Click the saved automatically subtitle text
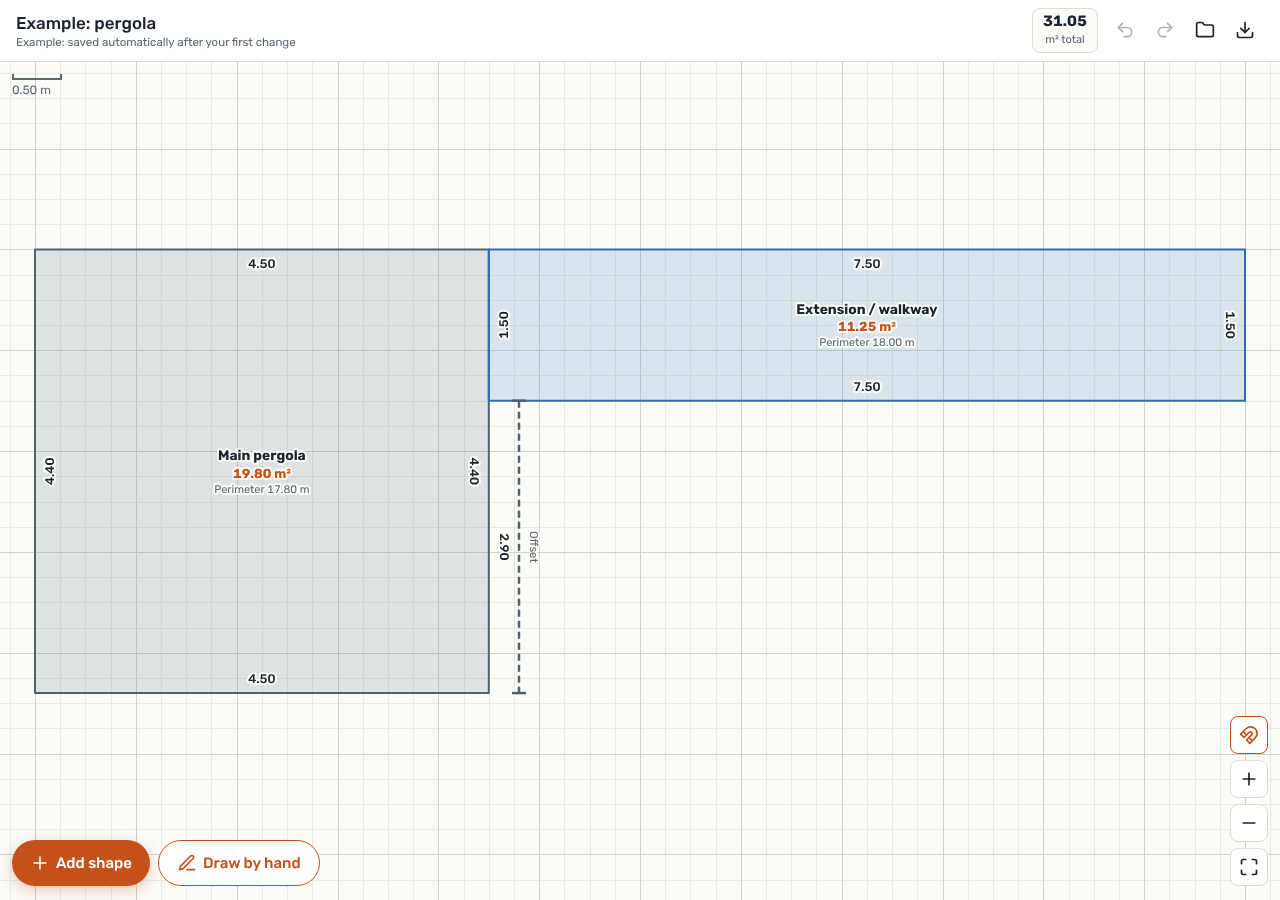This screenshot has height=900, width=1280. point(156,43)
